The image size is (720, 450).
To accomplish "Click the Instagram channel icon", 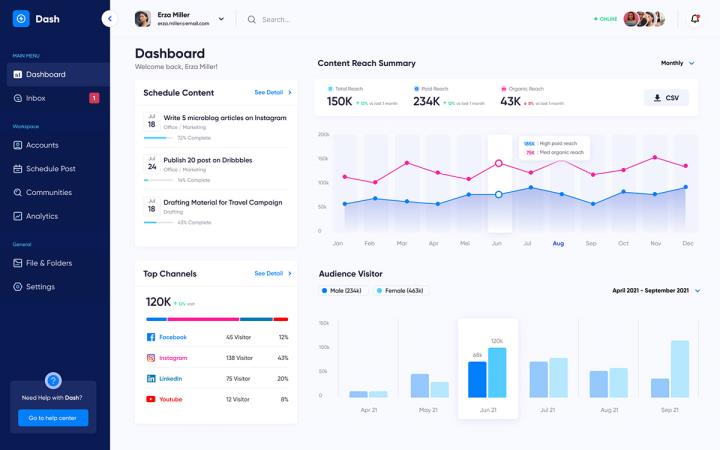I will point(151,358).
